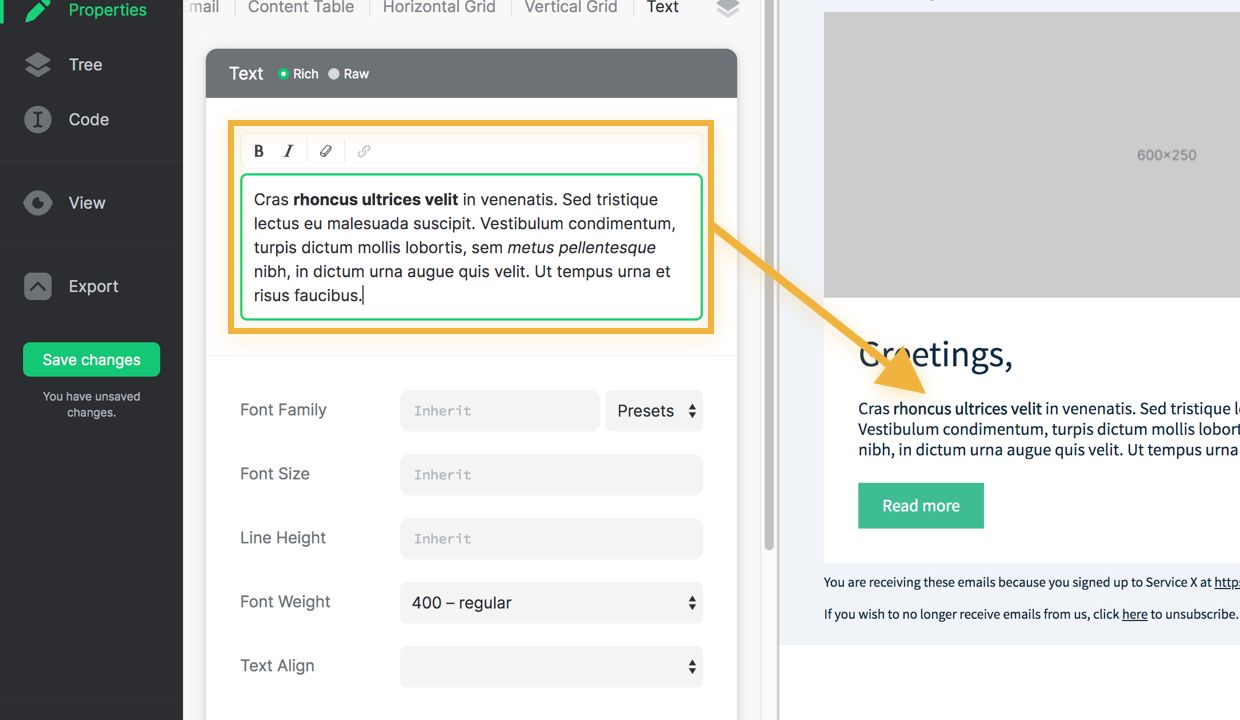This screenshot has width=1240, height=720.
Task: Clear formatting with the eraser icon
Action: click(325, 150)
